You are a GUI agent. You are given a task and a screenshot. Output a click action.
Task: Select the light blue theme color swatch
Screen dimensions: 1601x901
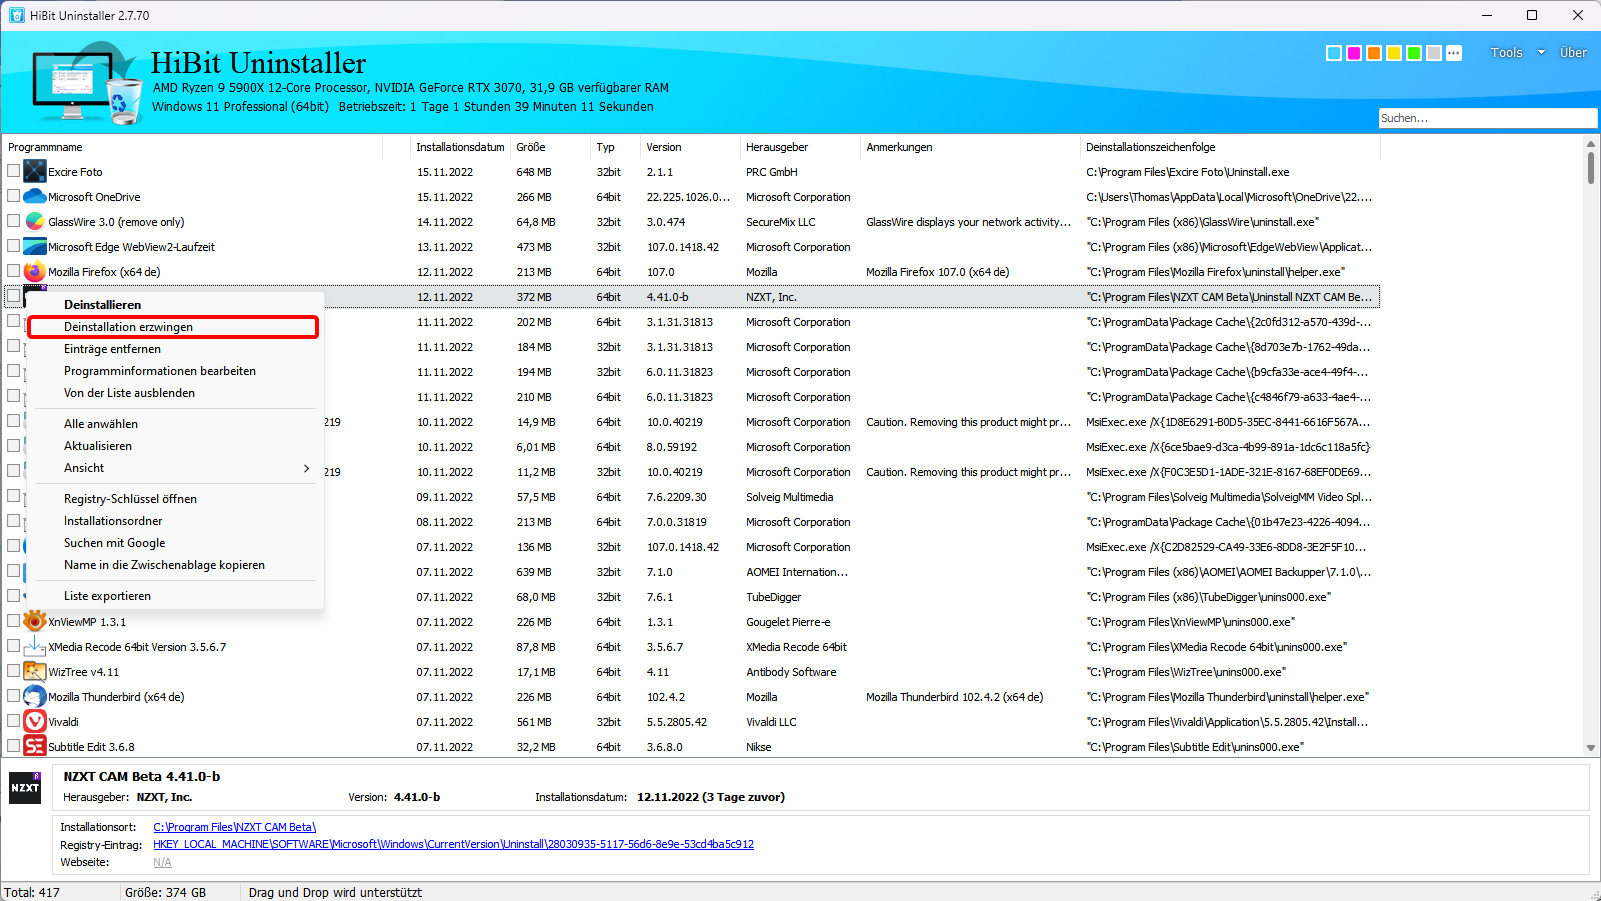pyautogui.click(x=1334, y=53)
